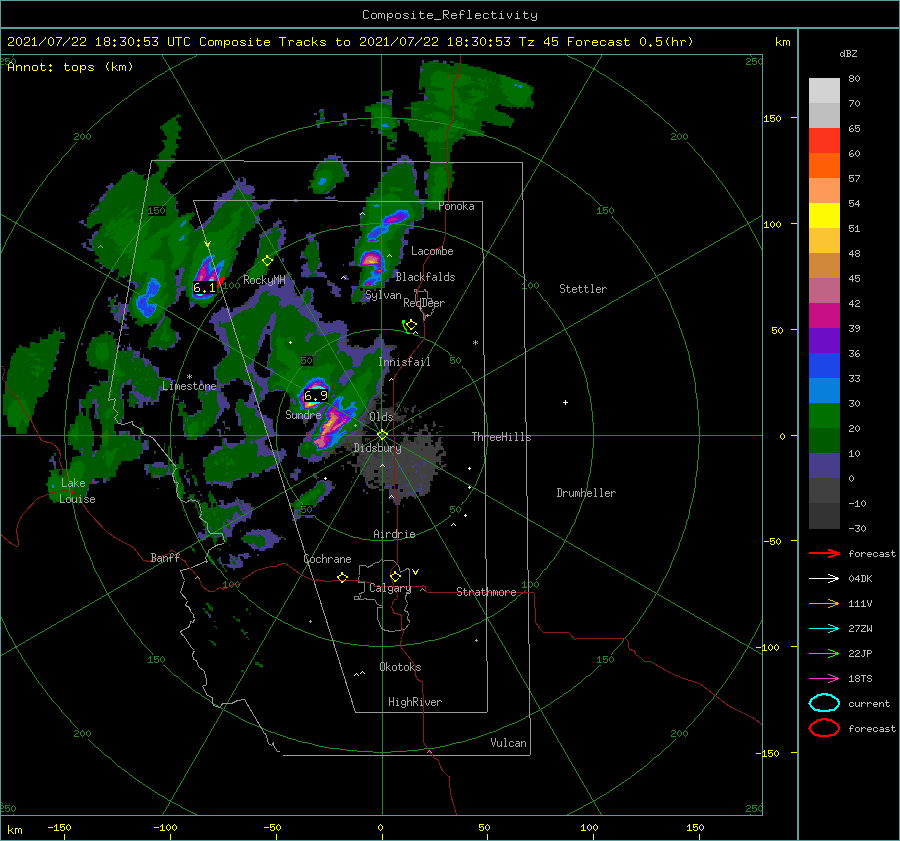Click the Ponoka city label
900x841 pixels.
point(456,206)
